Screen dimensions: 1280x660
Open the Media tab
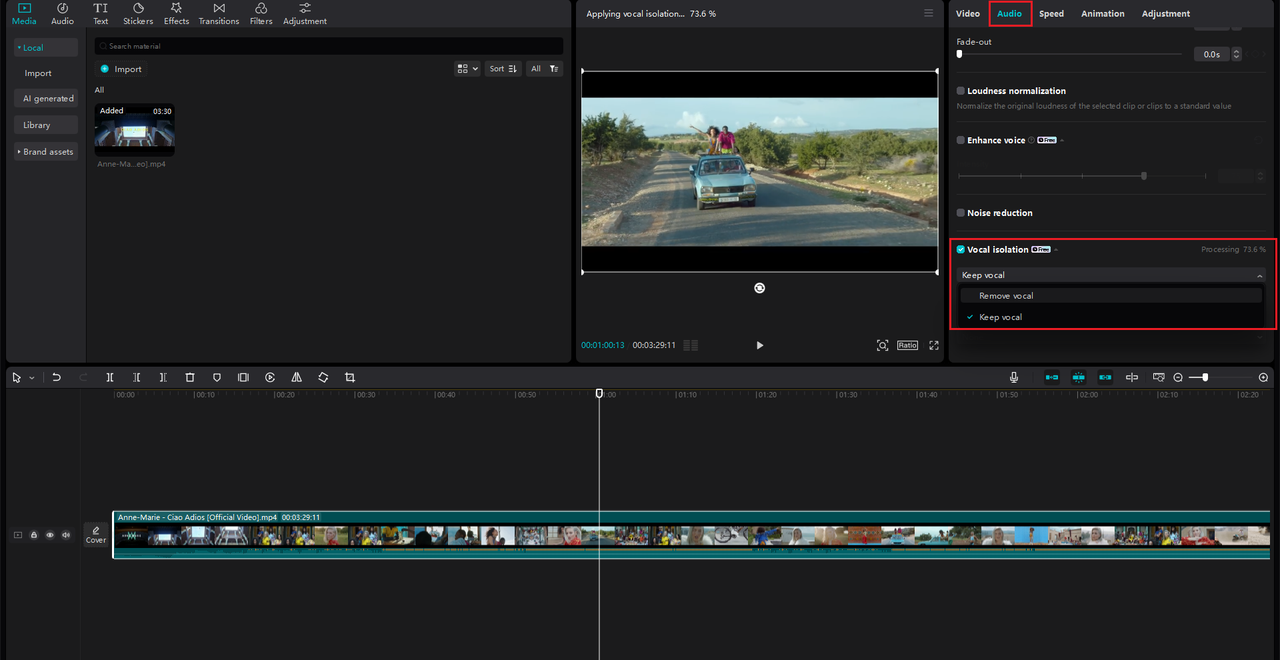point(24,14)
